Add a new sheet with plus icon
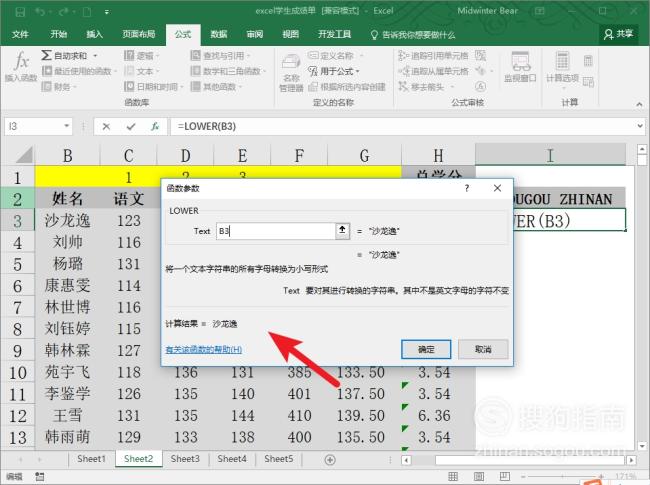Image resolution: width=650 pixels, height=485 pixels. pos(330,460)
